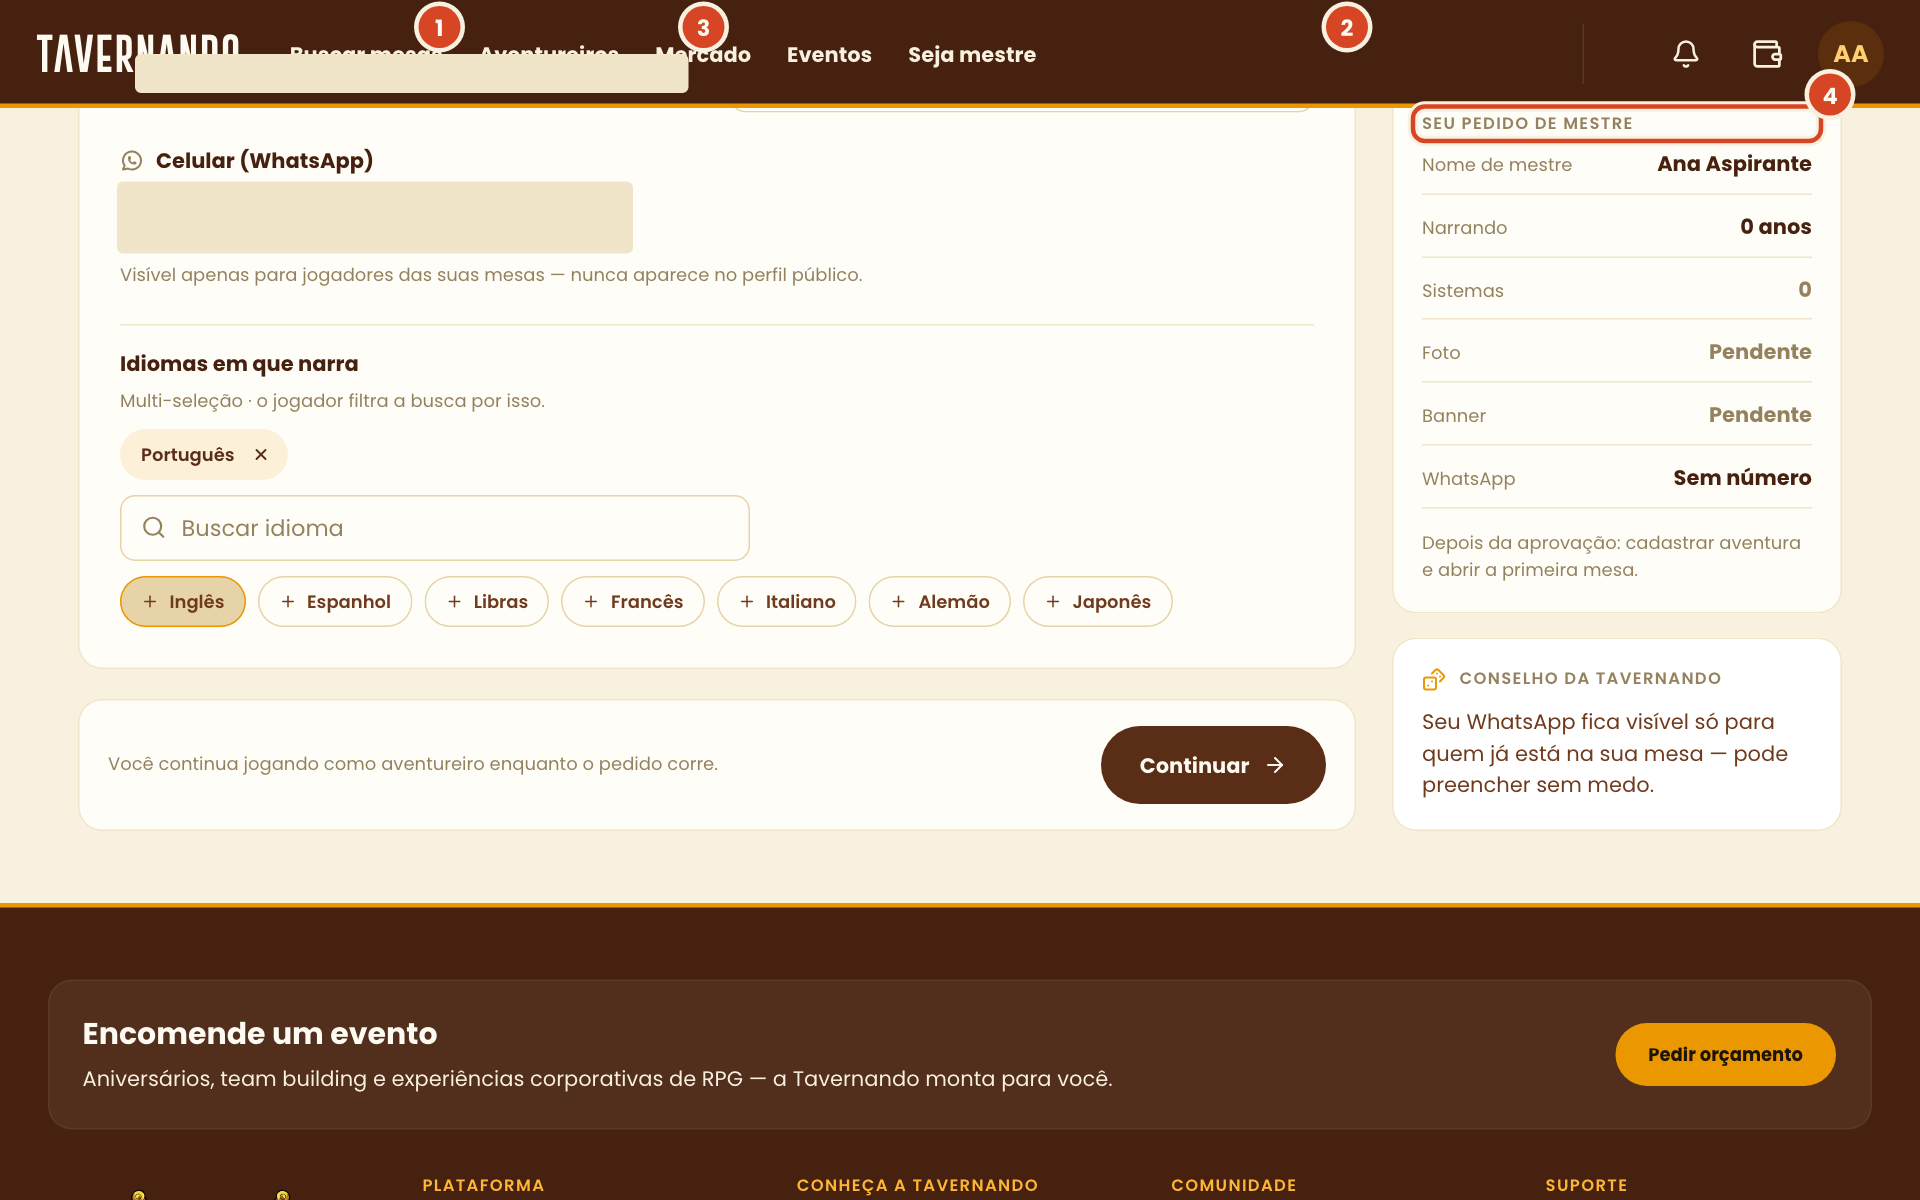The height and width of the screenshot is (1200, 1920).
Task: Click the '0 anos' Narrando value
Action: (x=1775, y=227)
